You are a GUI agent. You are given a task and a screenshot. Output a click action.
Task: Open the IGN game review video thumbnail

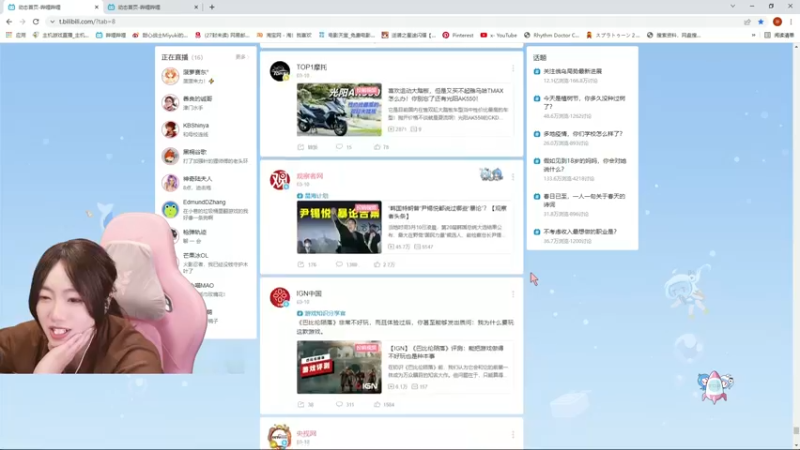339,367
